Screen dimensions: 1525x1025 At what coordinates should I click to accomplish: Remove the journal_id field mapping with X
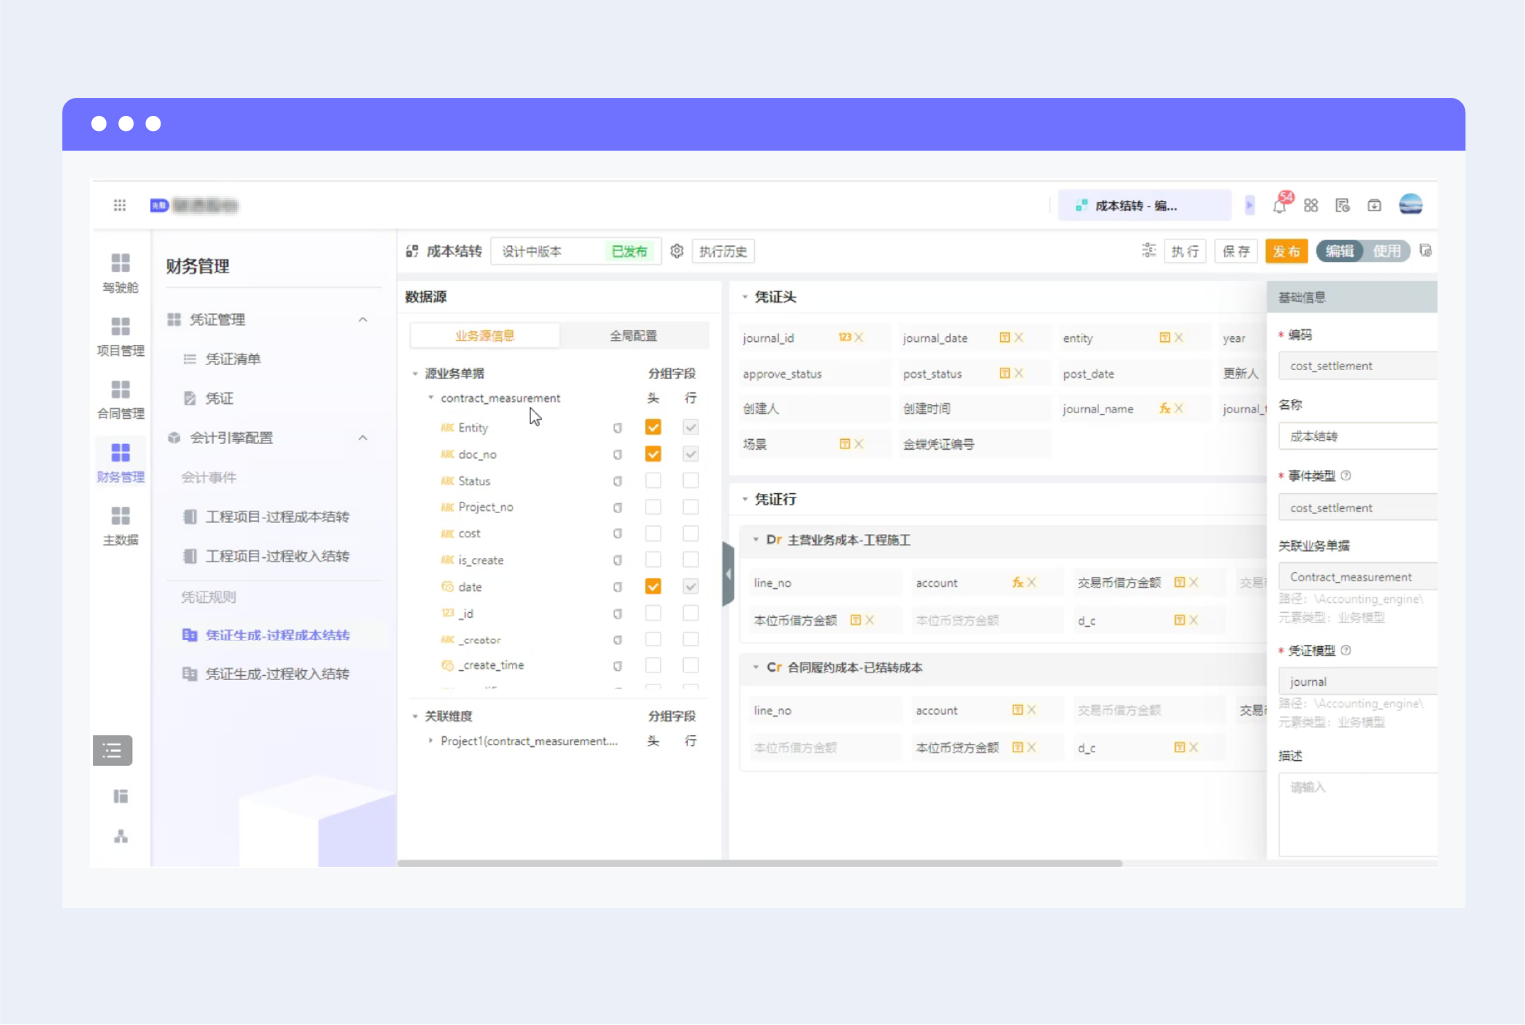tap(859, 338)
